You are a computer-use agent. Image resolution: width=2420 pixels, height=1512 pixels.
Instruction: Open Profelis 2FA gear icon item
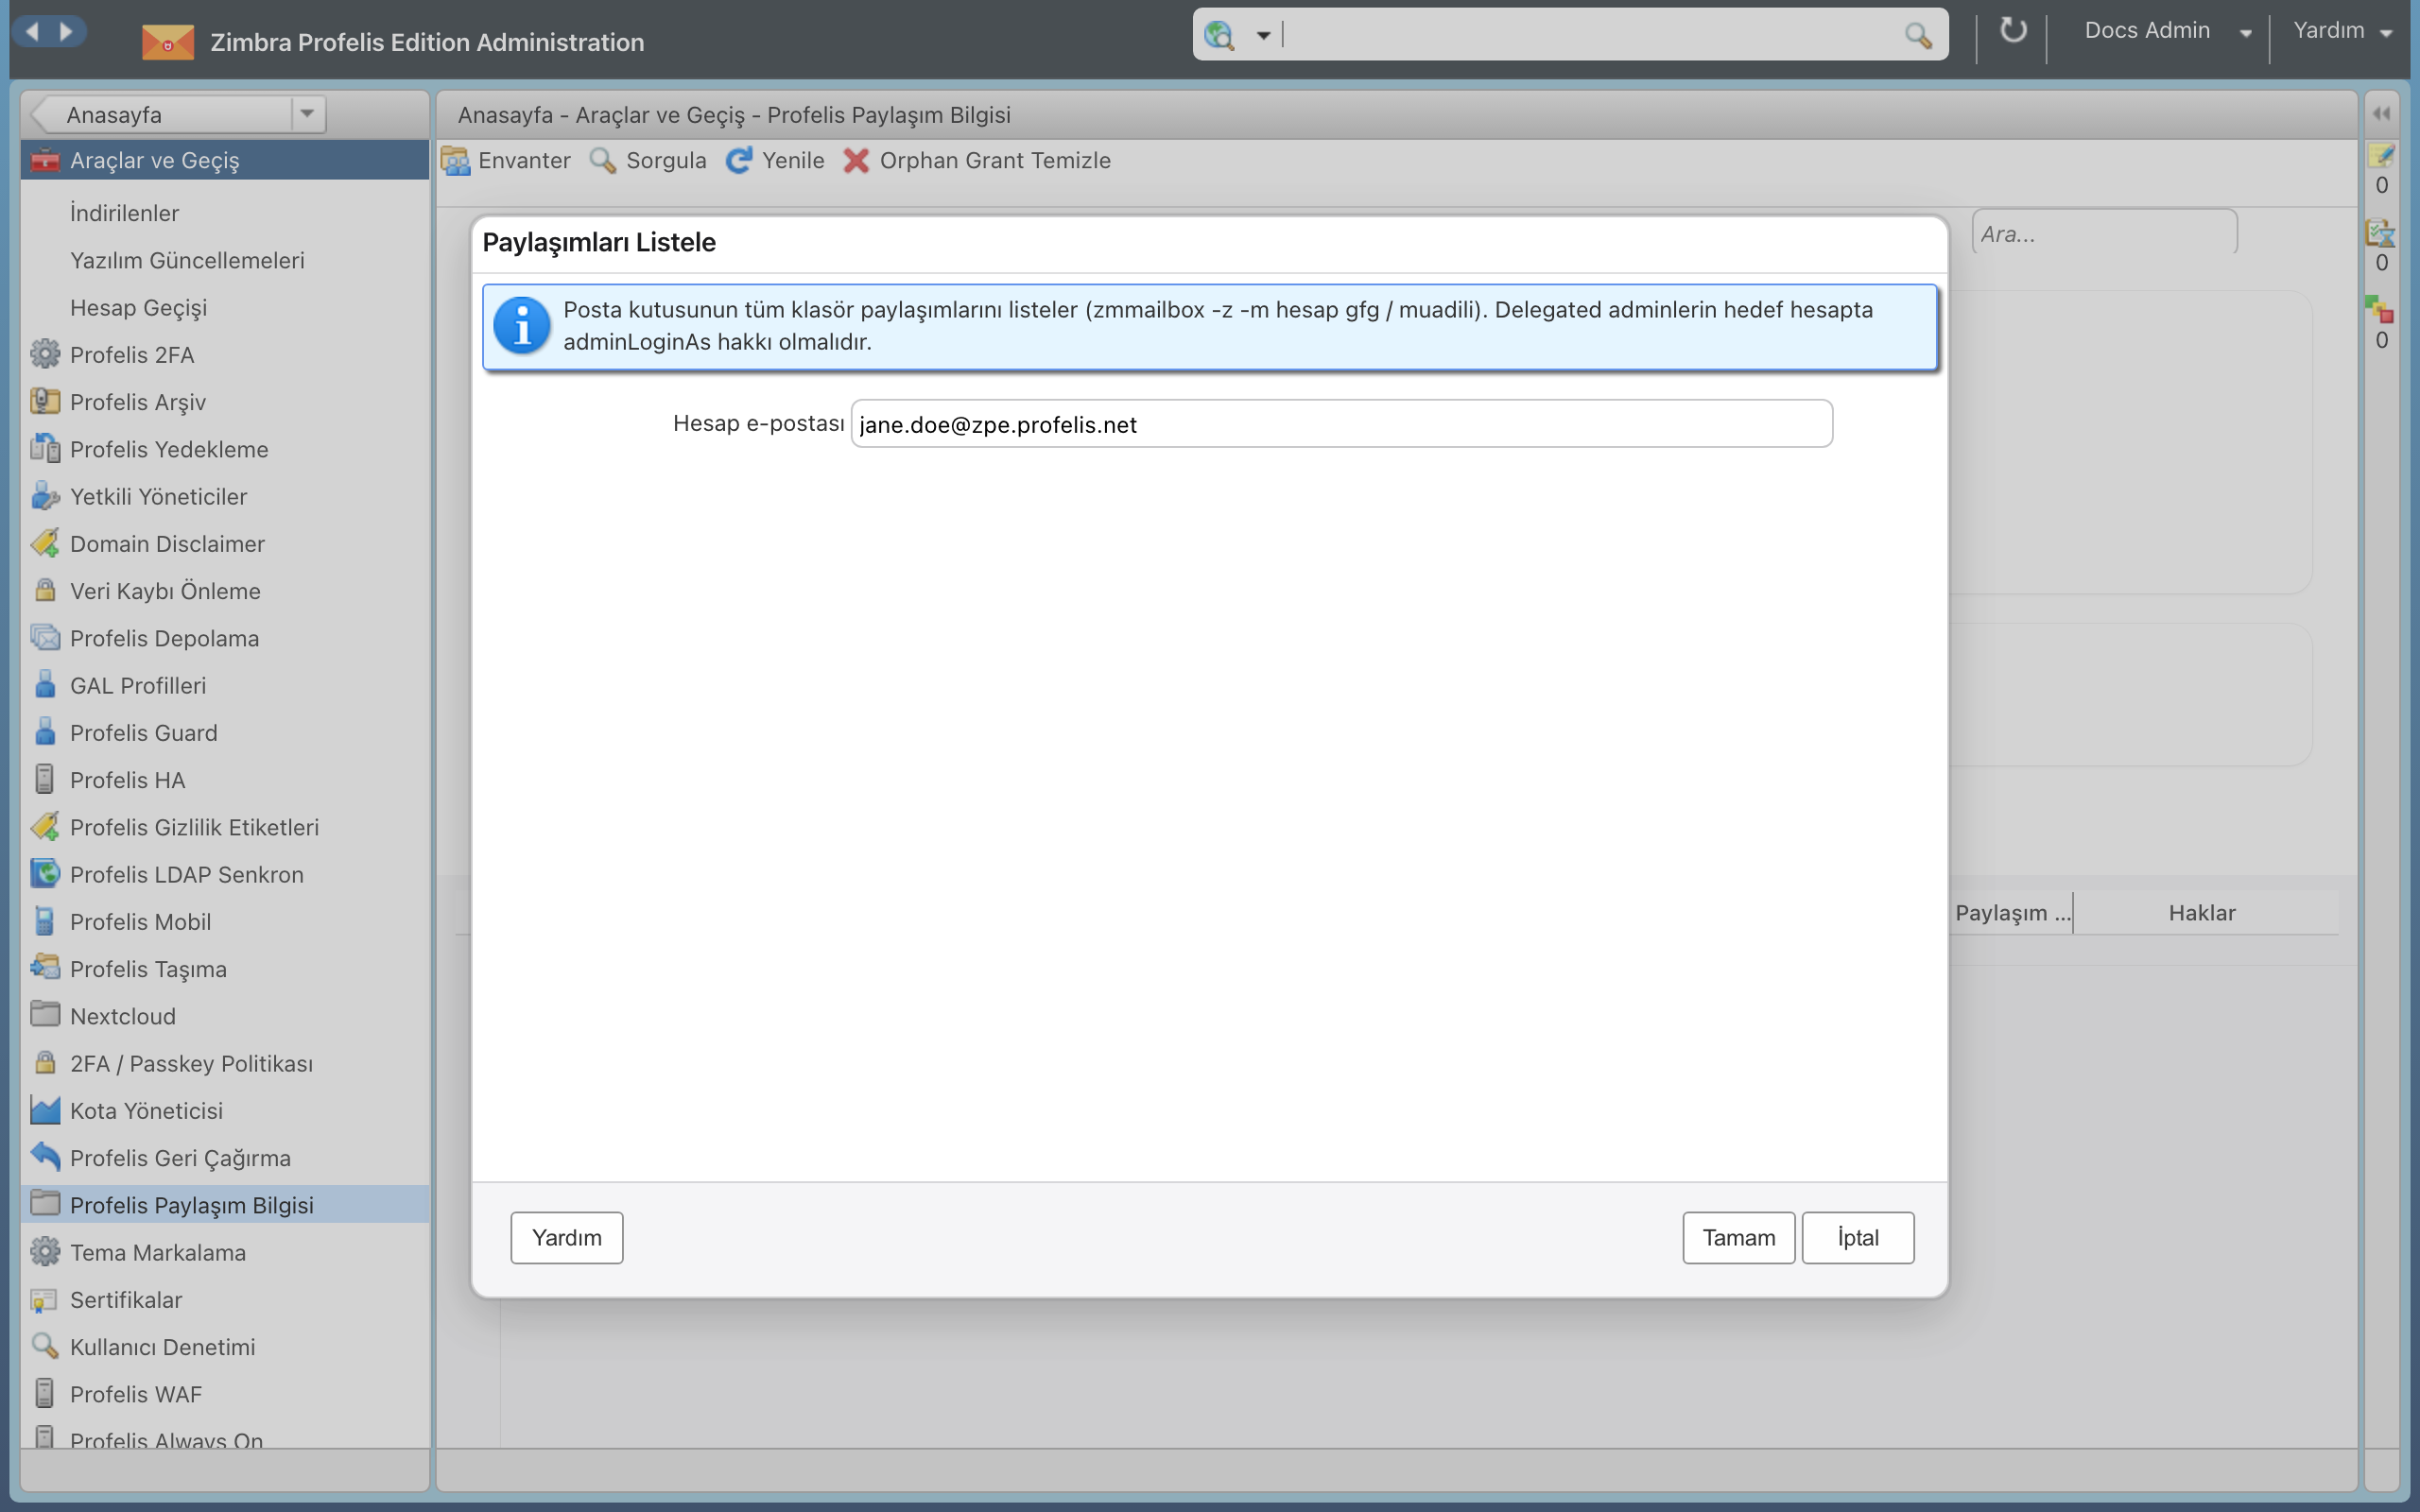pyautogui.click(x=45, y=354)
